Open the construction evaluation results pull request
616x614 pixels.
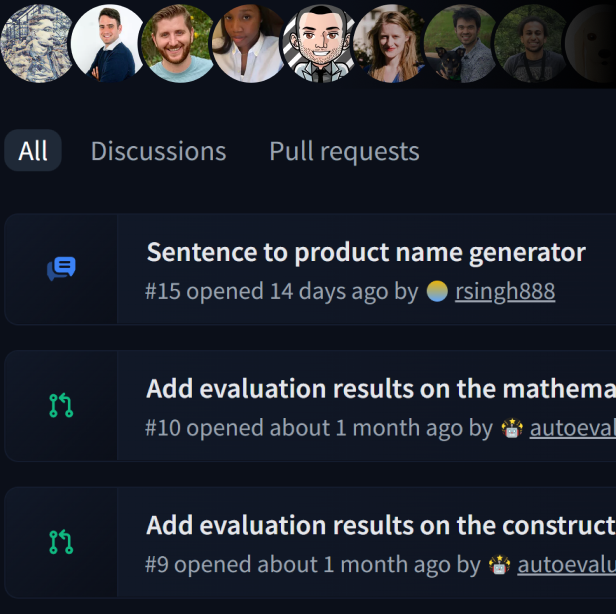pos(380,525)
